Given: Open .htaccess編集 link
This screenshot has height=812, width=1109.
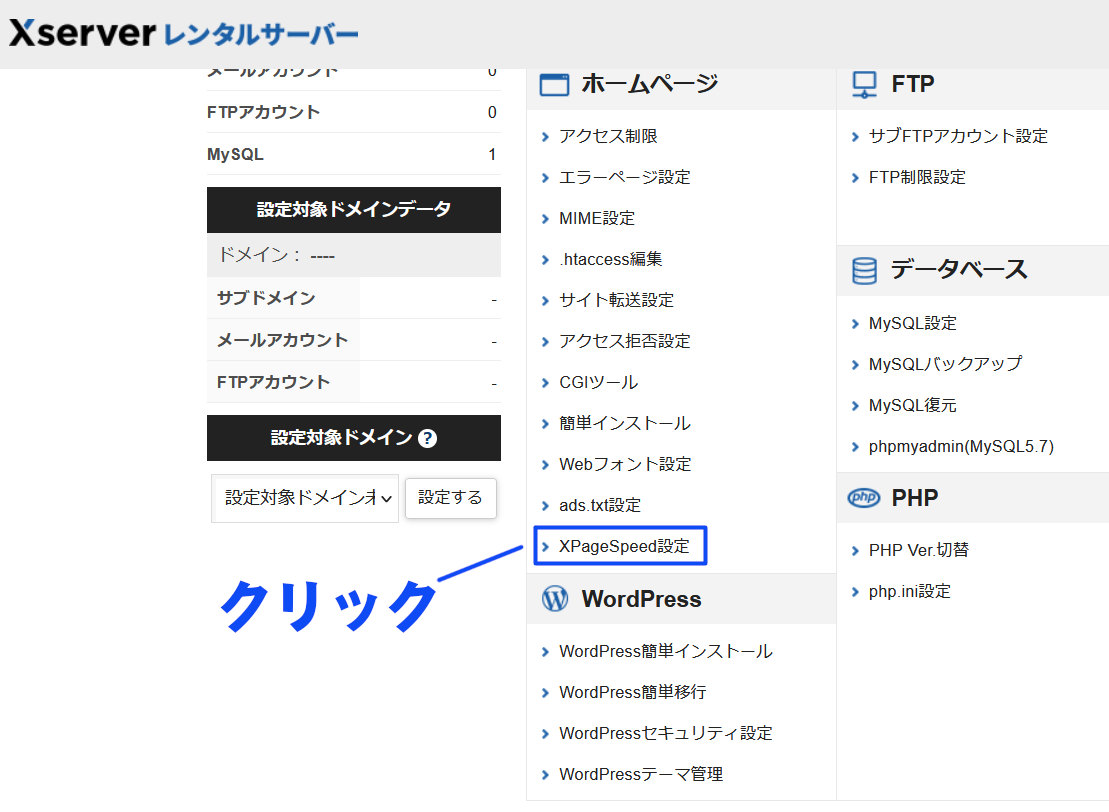Looking at the screenshot, I should pyautogui.click(x=610, y=259).
